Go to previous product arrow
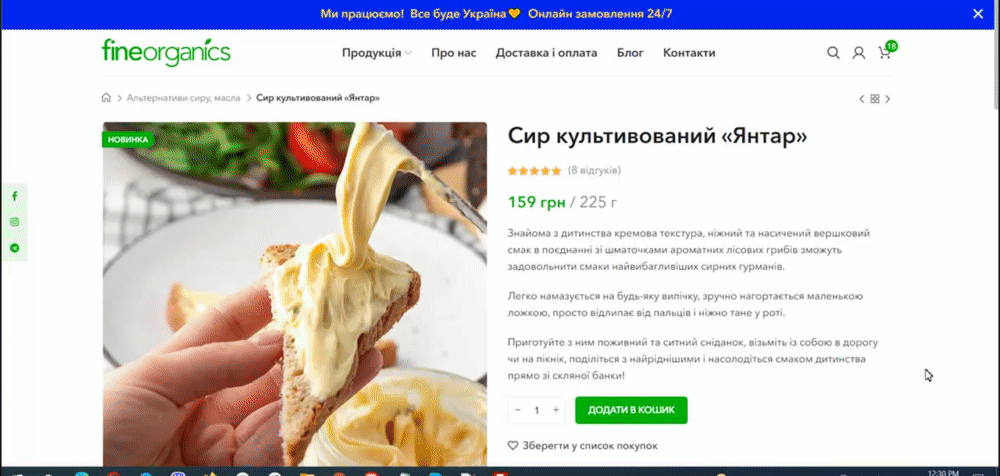Image resolution: width=1000 pixels, height=476 pixels. 862,99
